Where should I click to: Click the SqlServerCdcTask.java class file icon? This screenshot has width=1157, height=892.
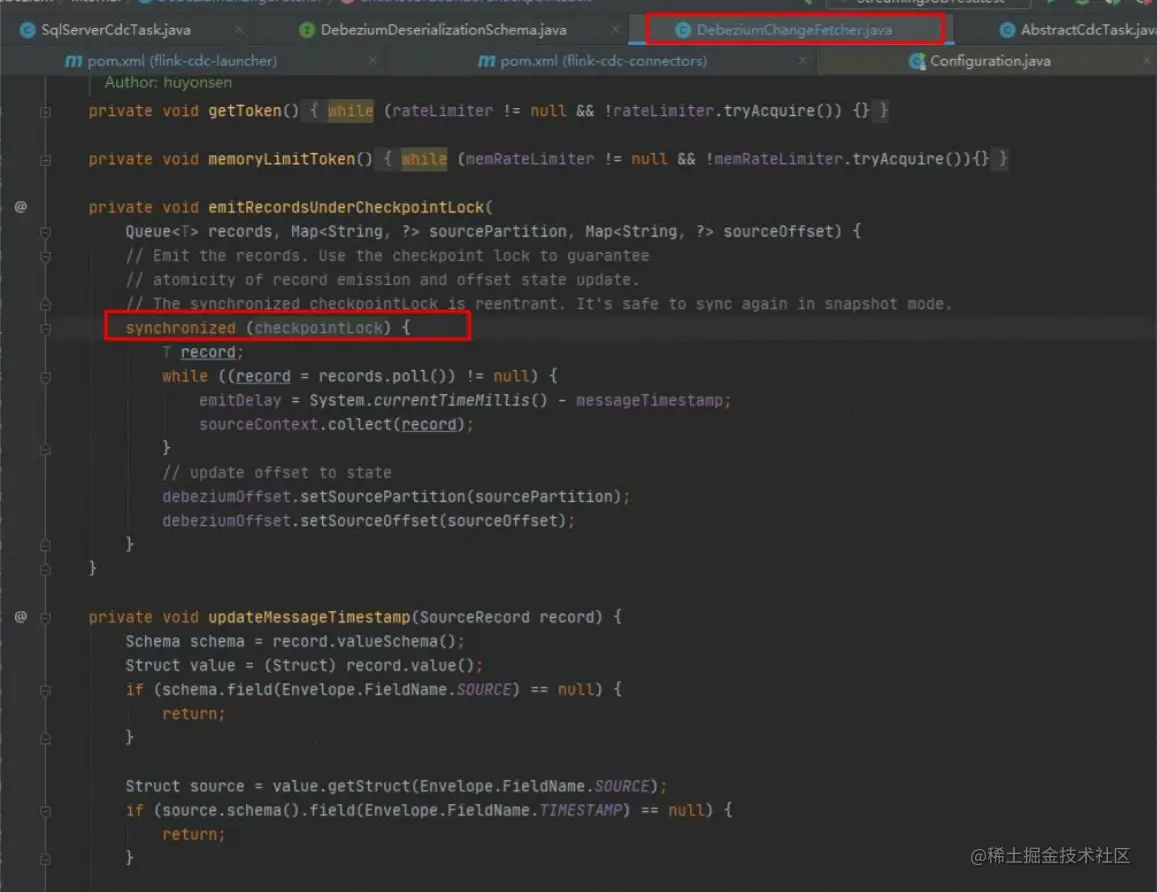click(x=27, y=30)
